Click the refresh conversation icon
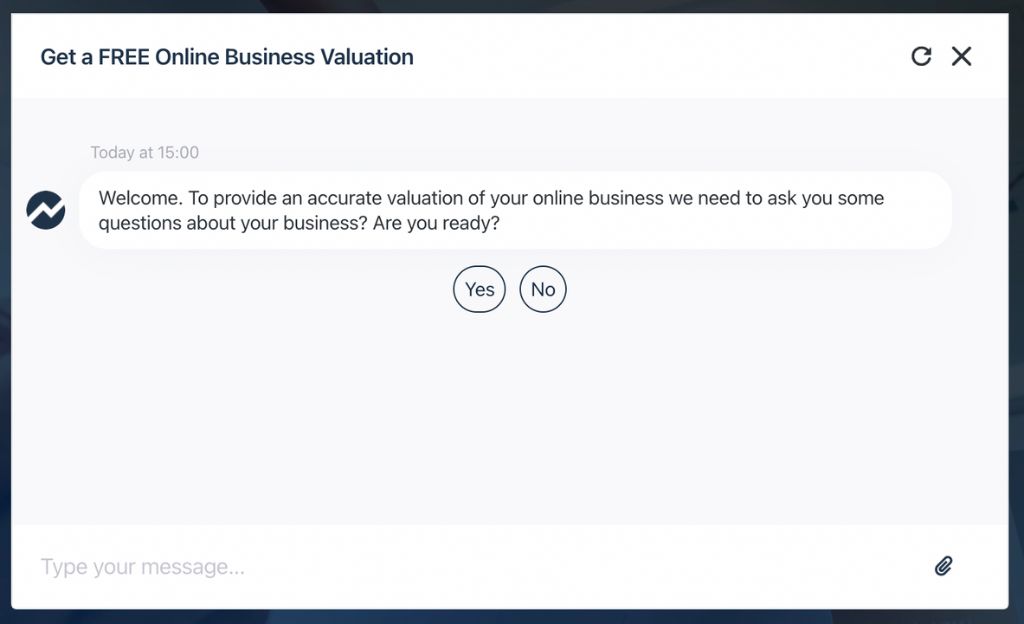This screenshot has height=624, width=1024. point(921,56)
